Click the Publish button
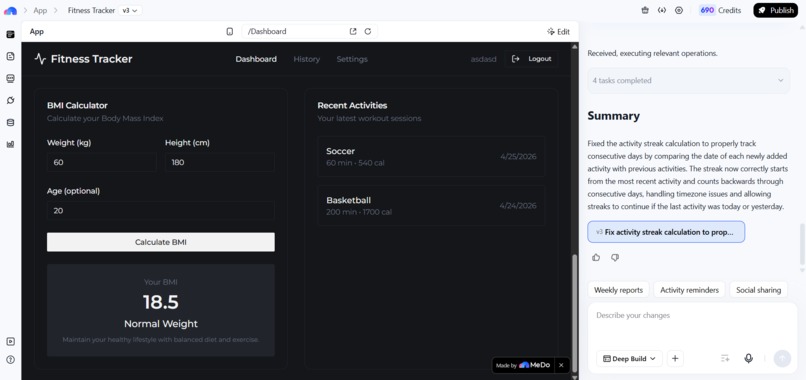The width and height of the screenshot is (806, 380). click(776, 10)
